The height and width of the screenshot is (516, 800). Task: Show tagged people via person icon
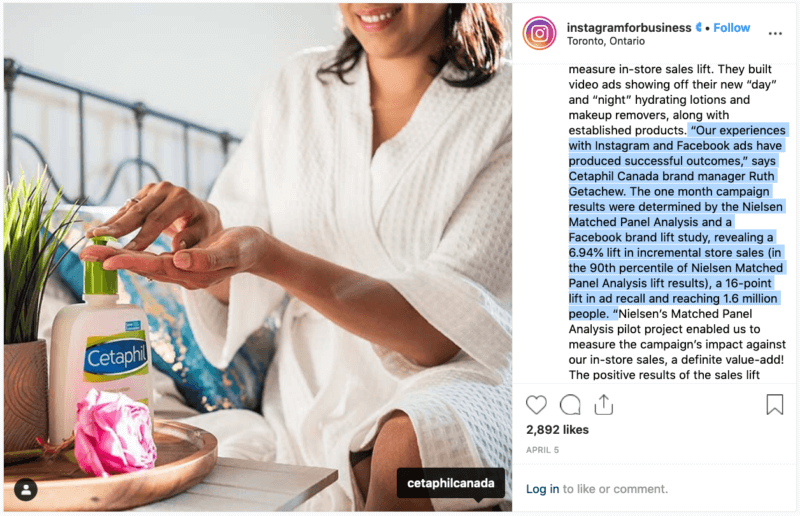click(x=26, y=490)
